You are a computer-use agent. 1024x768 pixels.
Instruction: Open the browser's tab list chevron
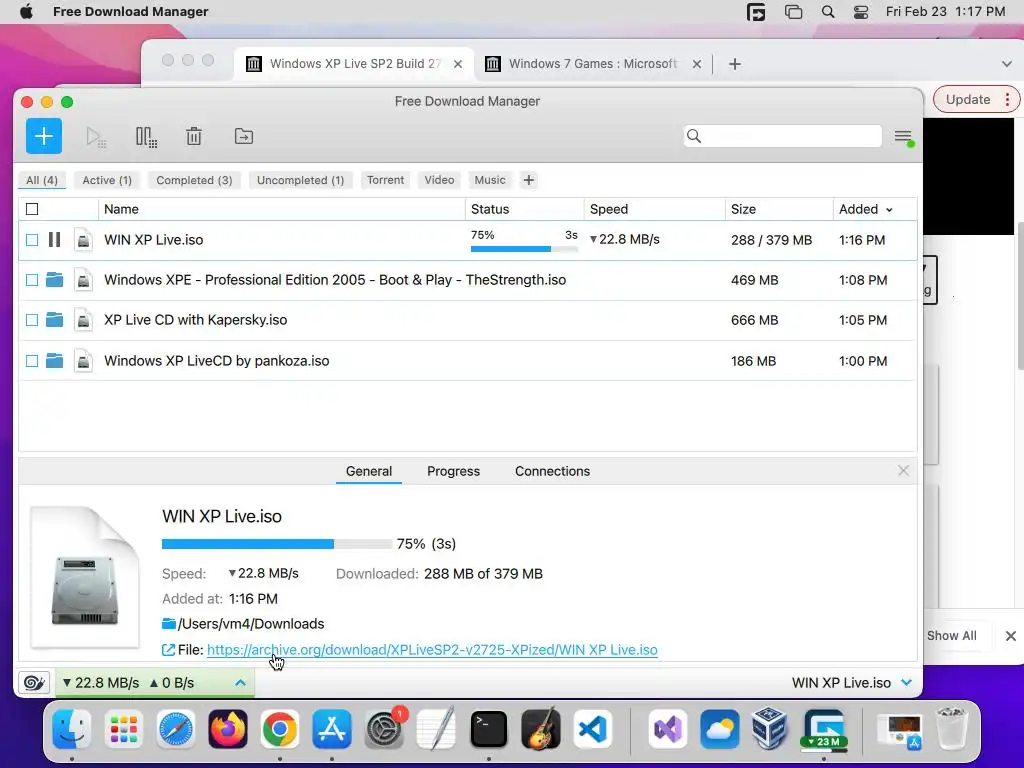pyautogui.click(x=1006, y=64)
